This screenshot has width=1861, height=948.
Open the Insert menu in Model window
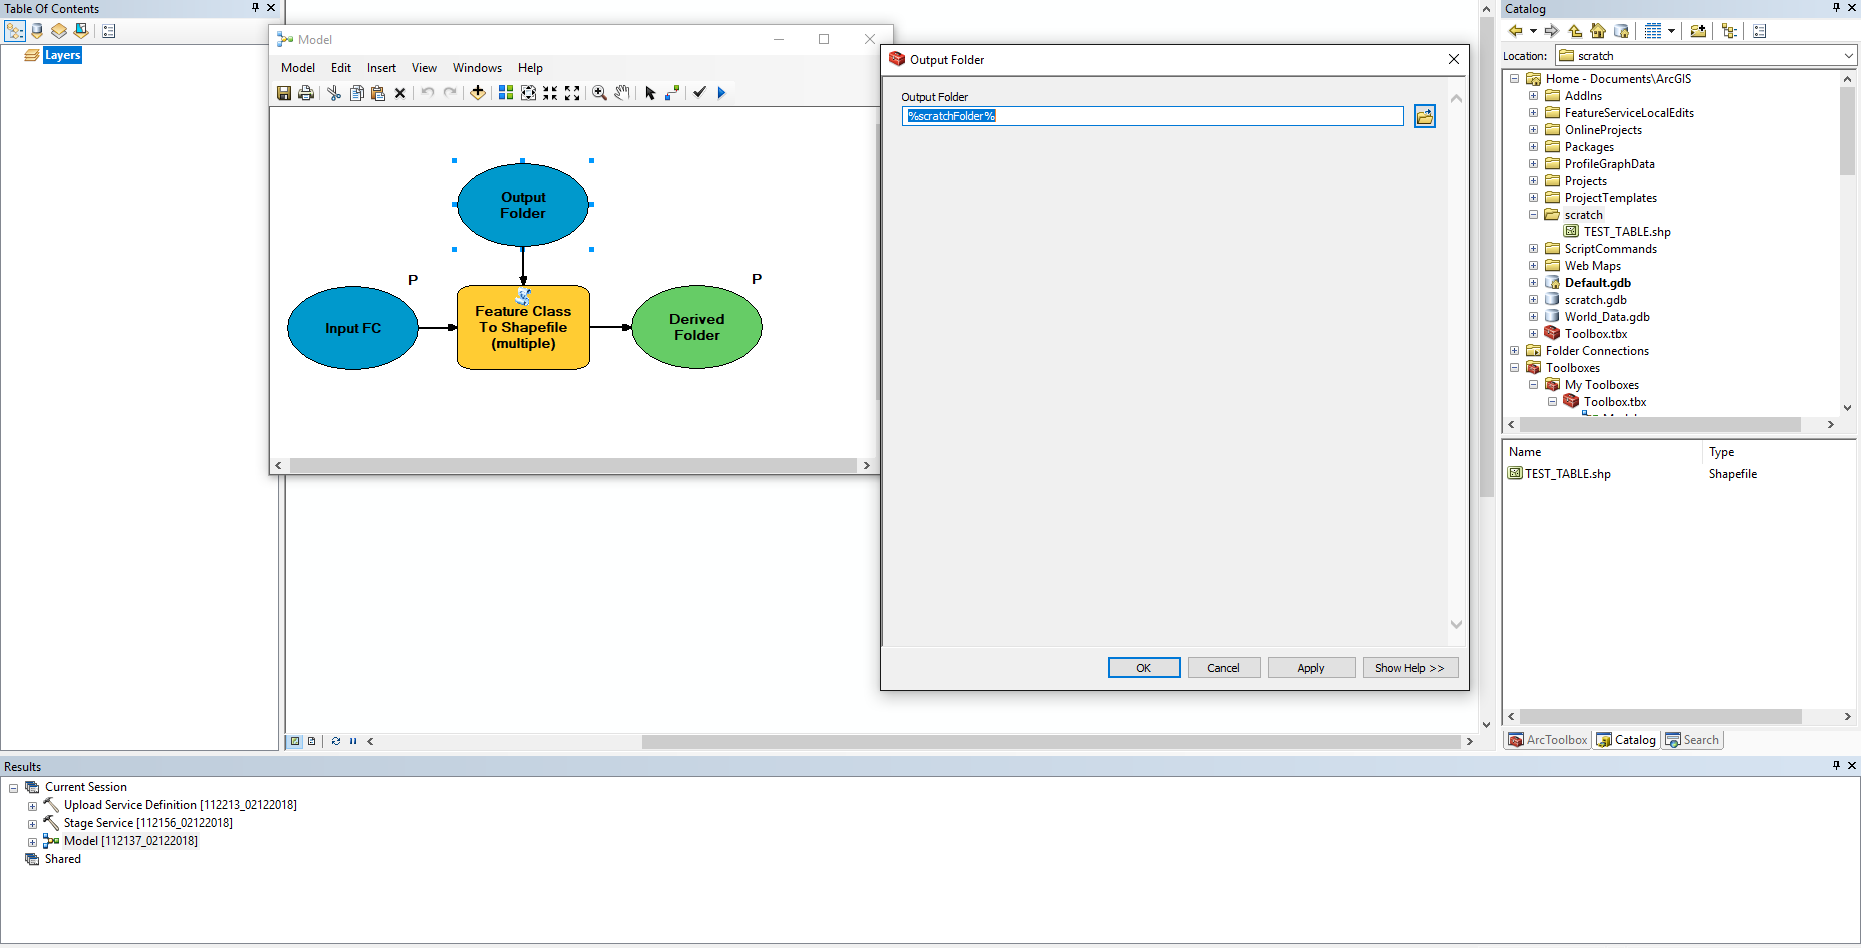(x=381, y=68)
